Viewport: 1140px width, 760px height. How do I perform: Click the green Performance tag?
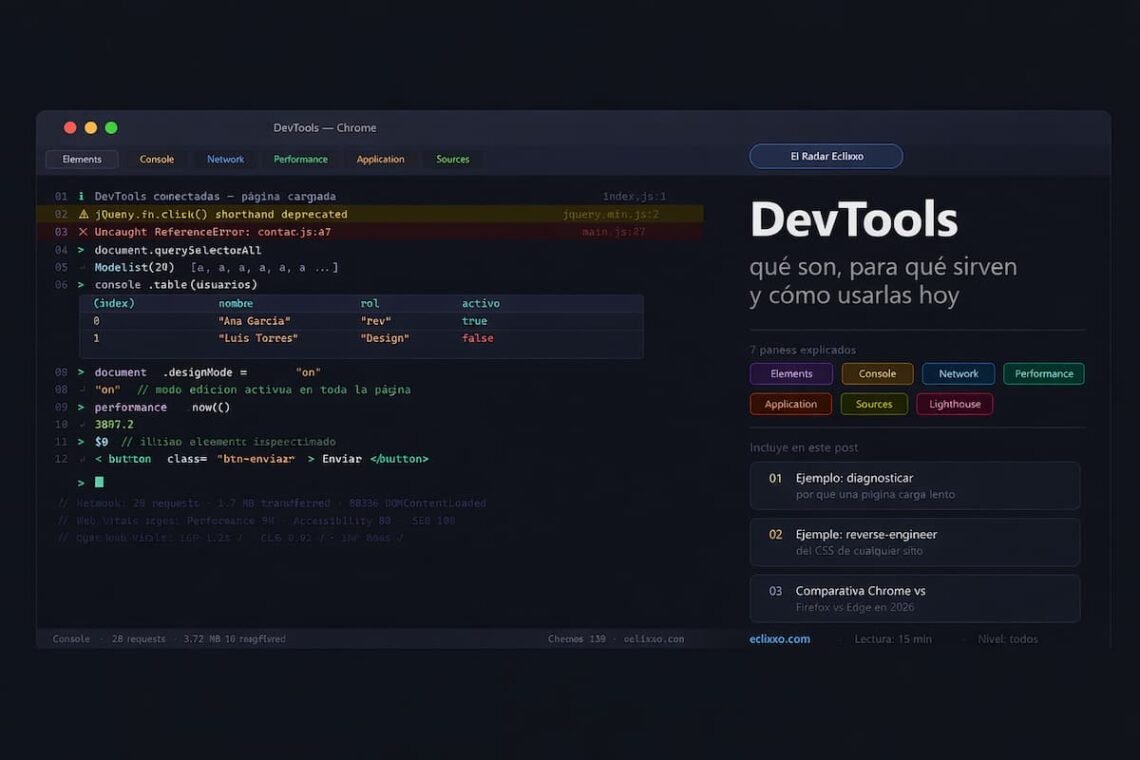point(1043,374)
